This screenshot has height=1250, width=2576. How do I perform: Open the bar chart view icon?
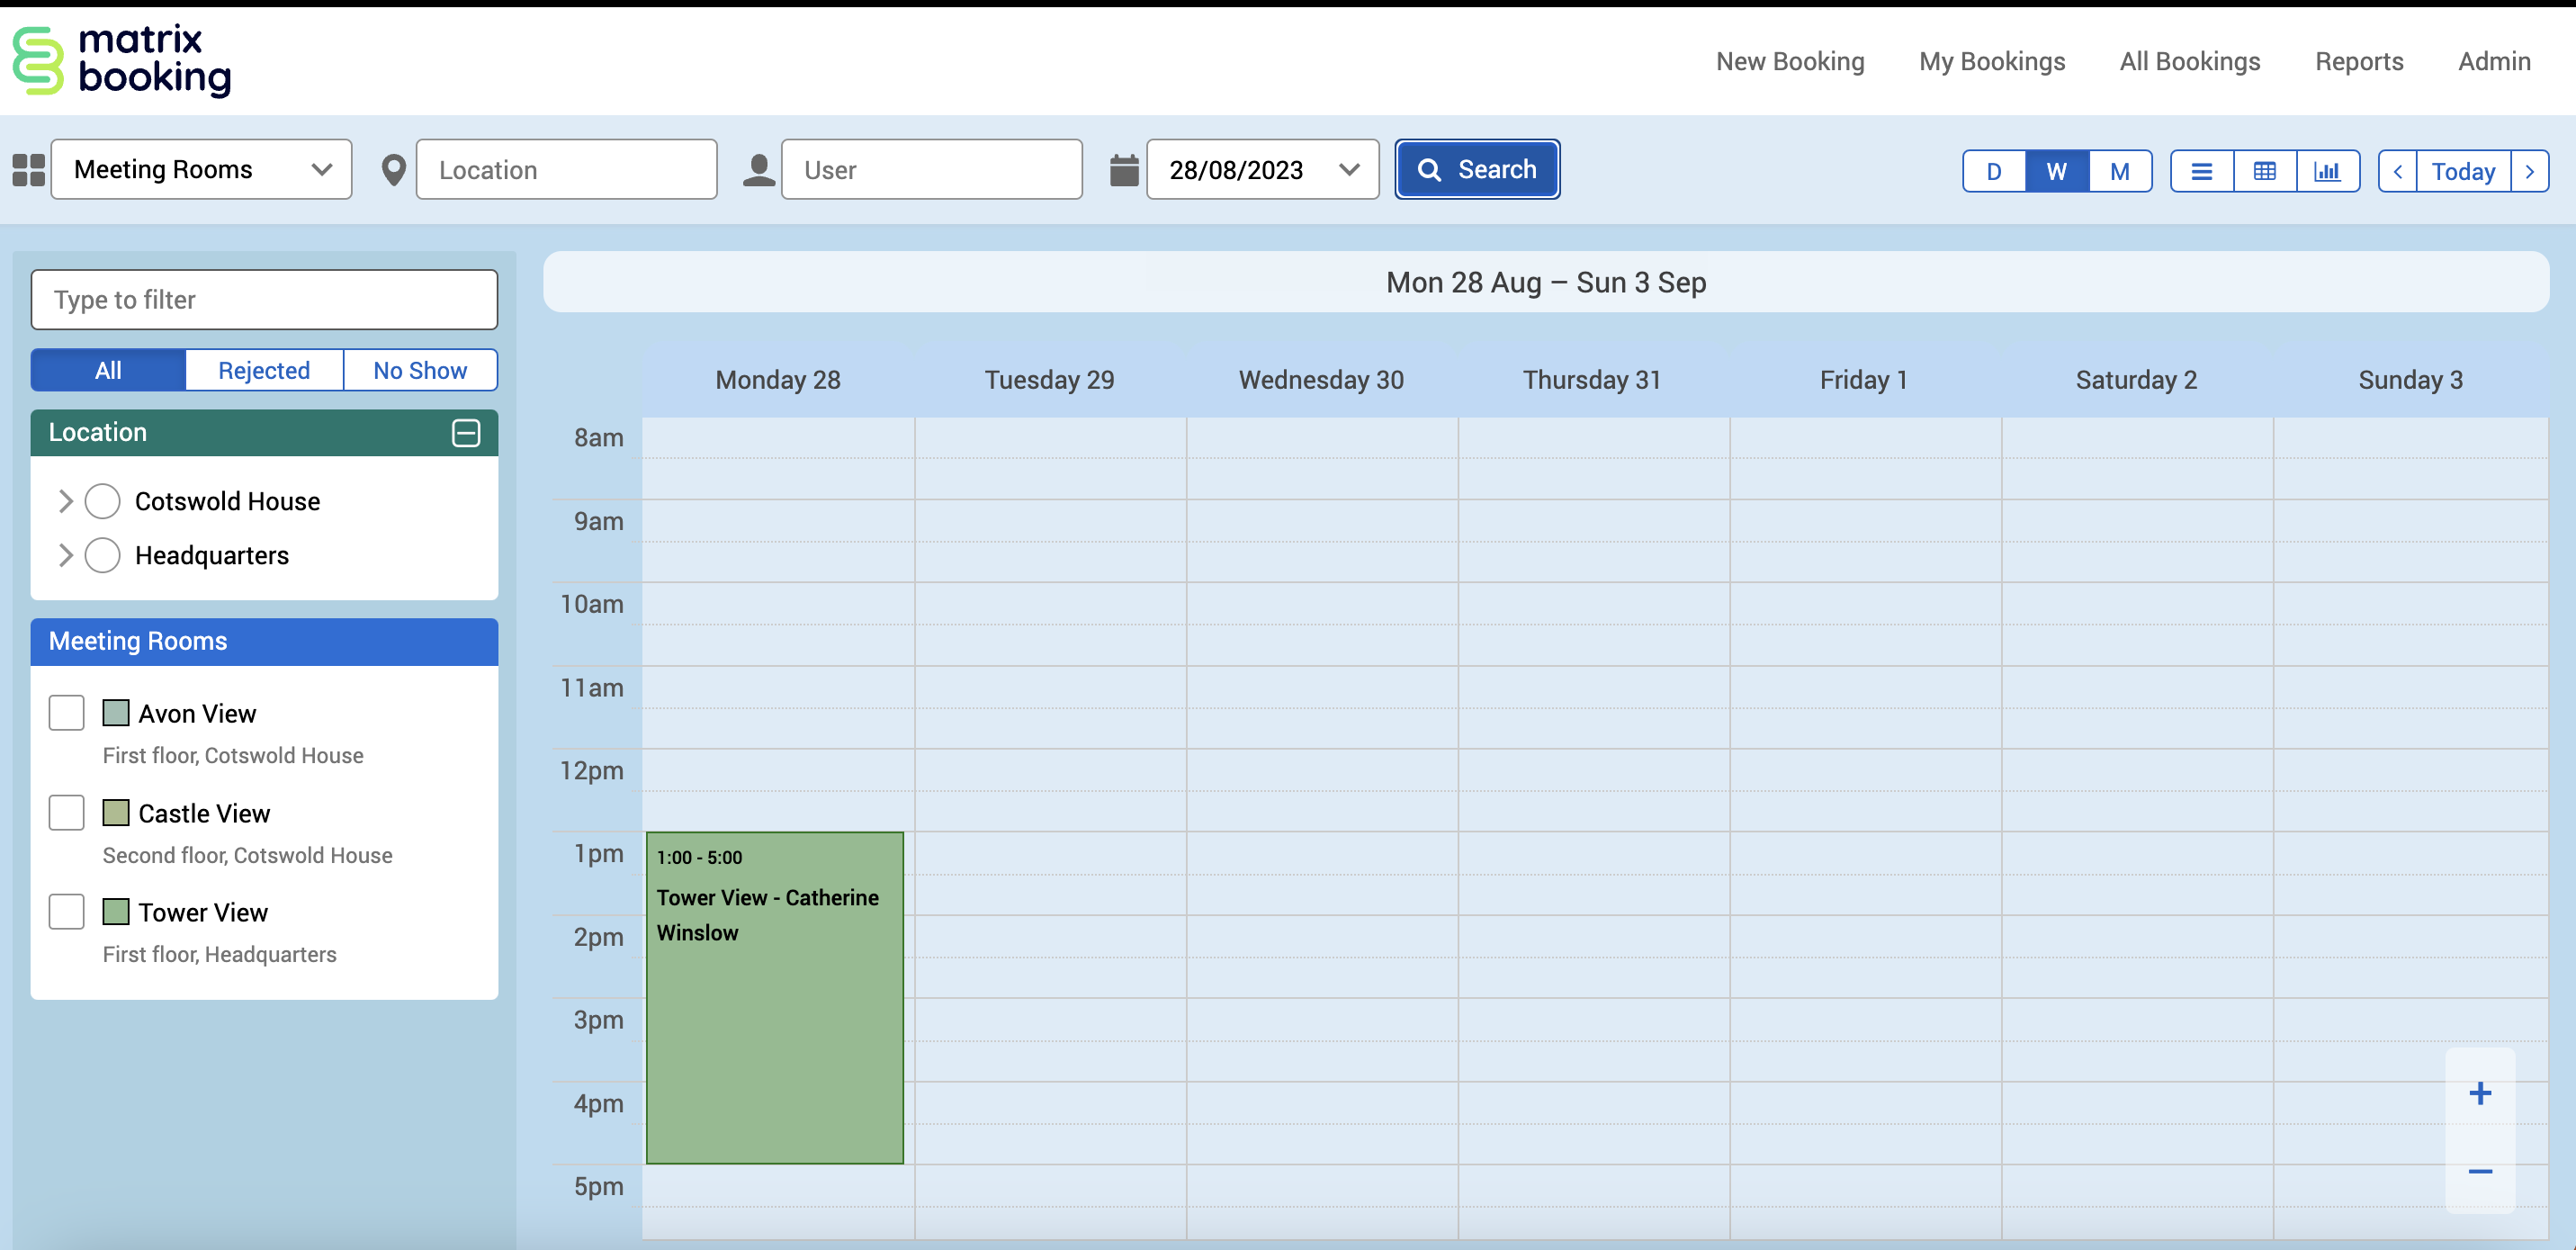2327,171
